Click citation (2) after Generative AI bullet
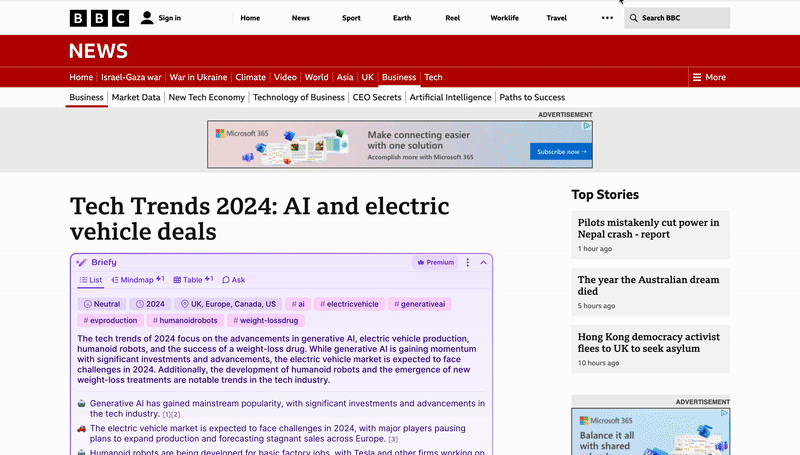 click(x=176, y=415)
